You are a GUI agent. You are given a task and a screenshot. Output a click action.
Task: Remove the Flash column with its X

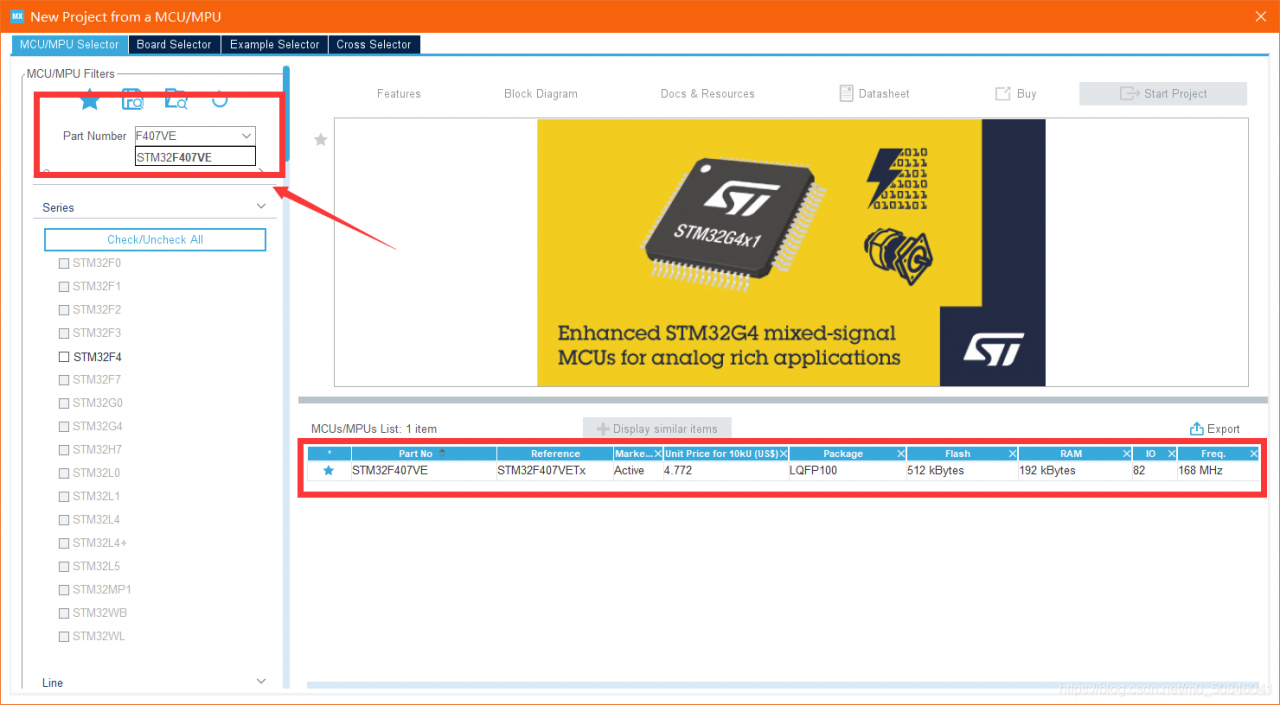tap(1013, 454)
